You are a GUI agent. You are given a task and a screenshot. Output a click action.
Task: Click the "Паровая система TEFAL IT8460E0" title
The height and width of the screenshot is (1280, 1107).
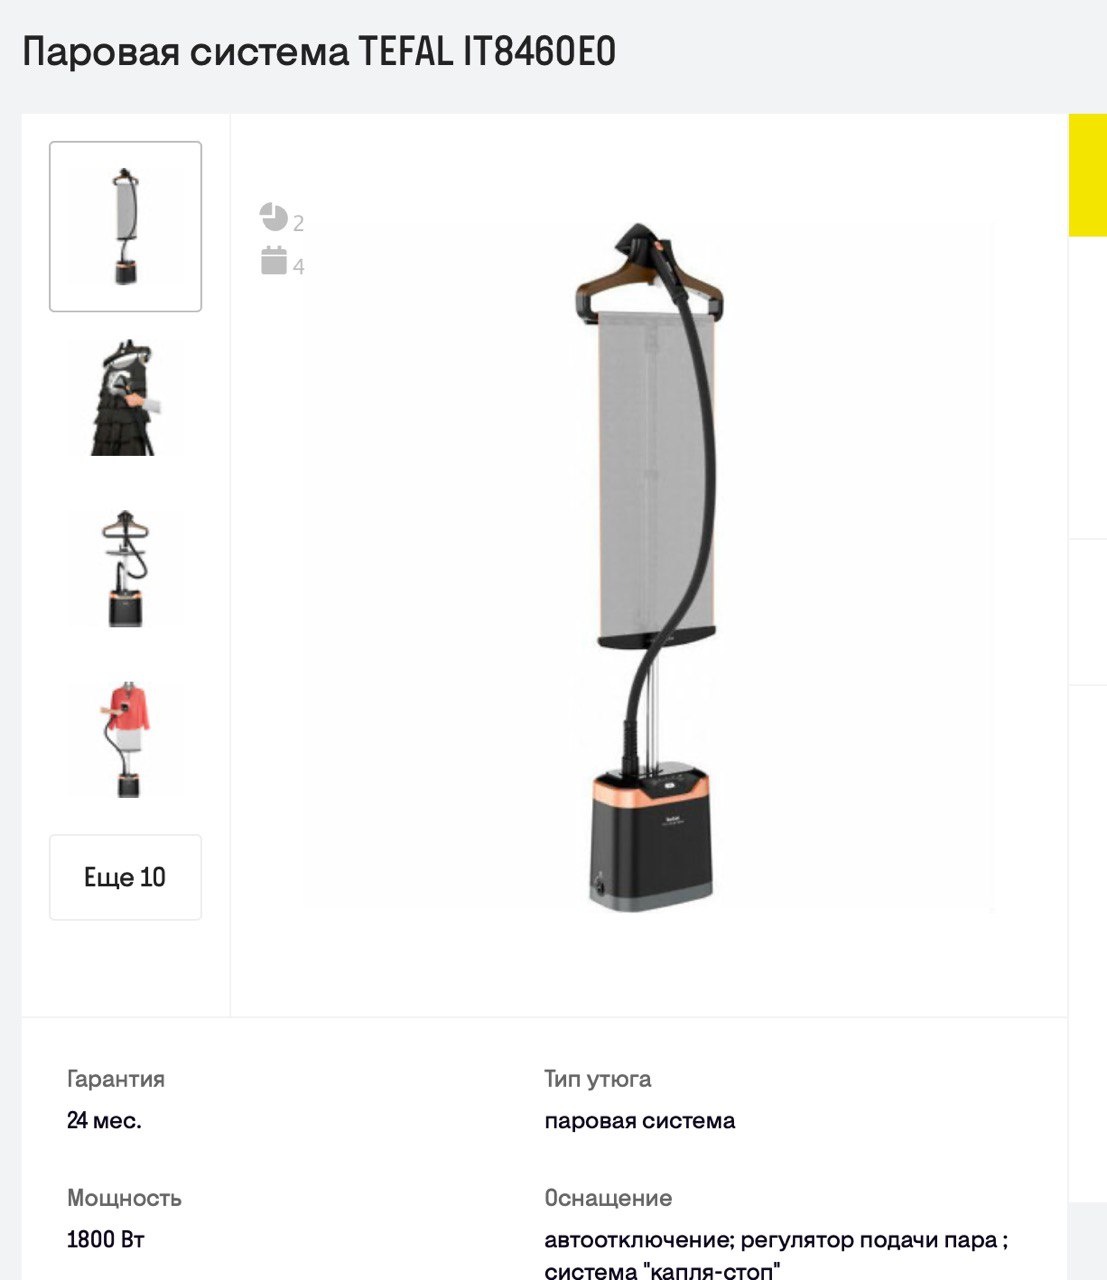319,52
